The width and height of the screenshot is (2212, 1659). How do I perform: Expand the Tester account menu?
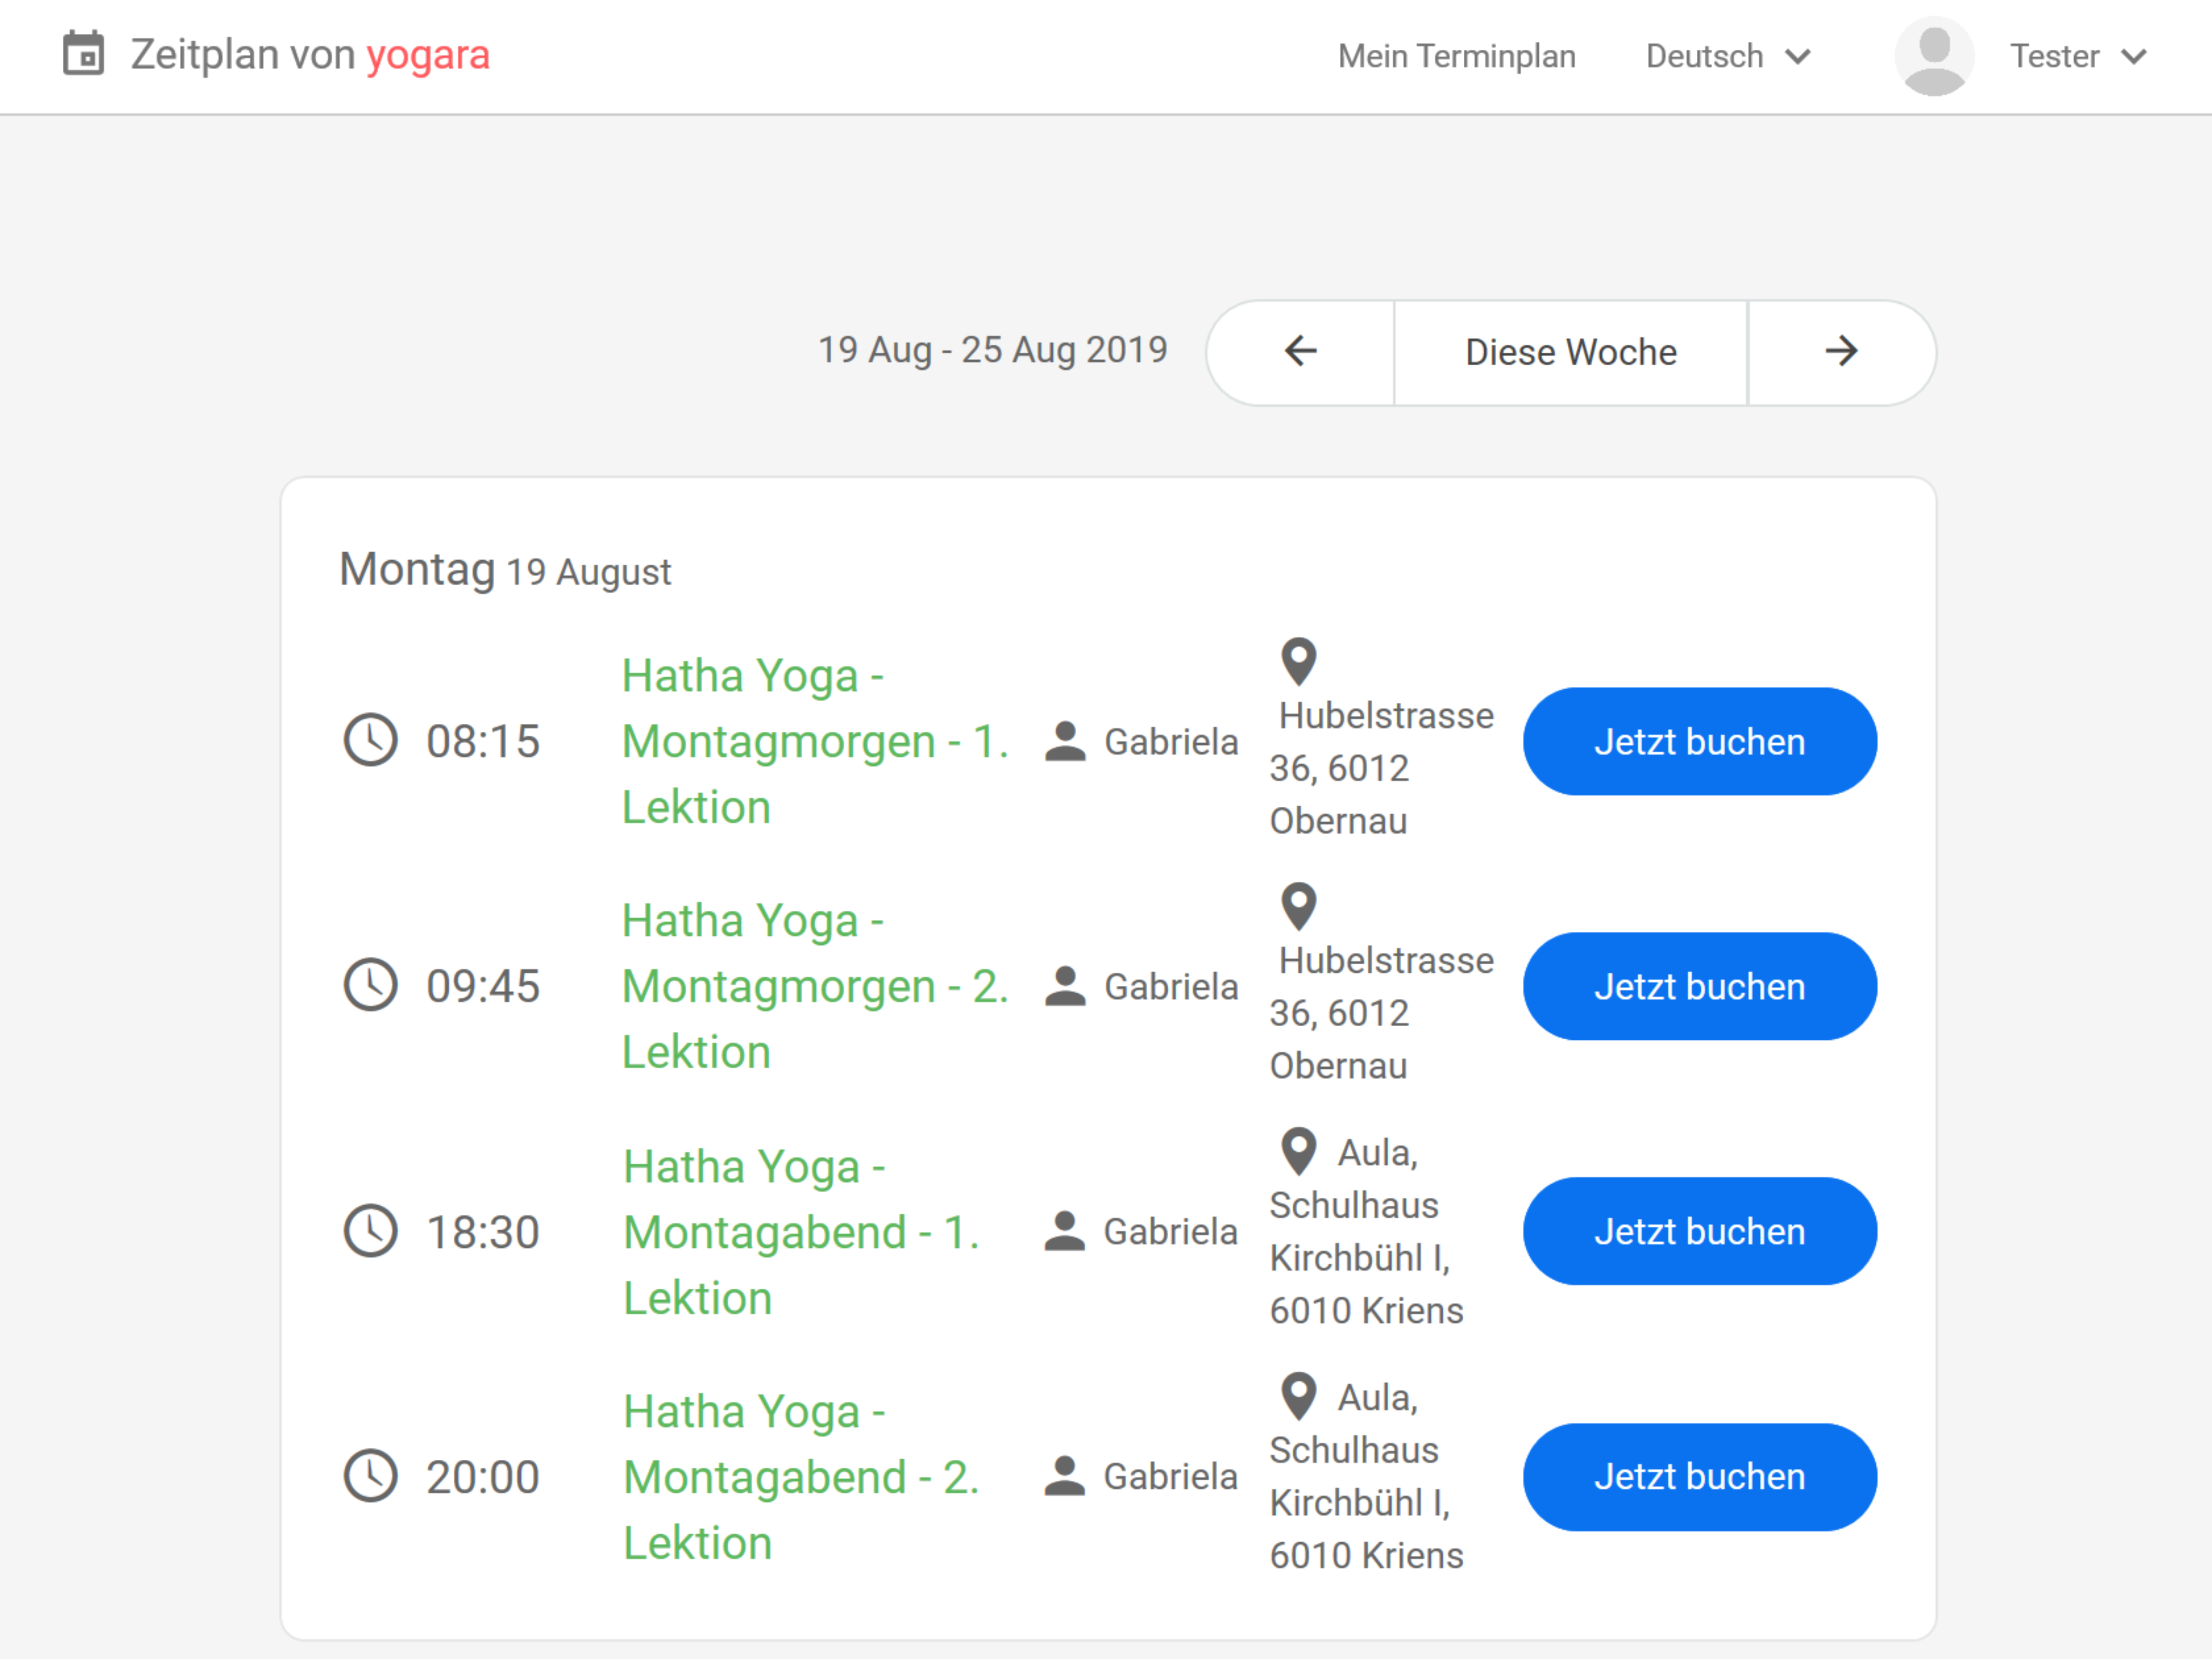(x=2078, y=56)
